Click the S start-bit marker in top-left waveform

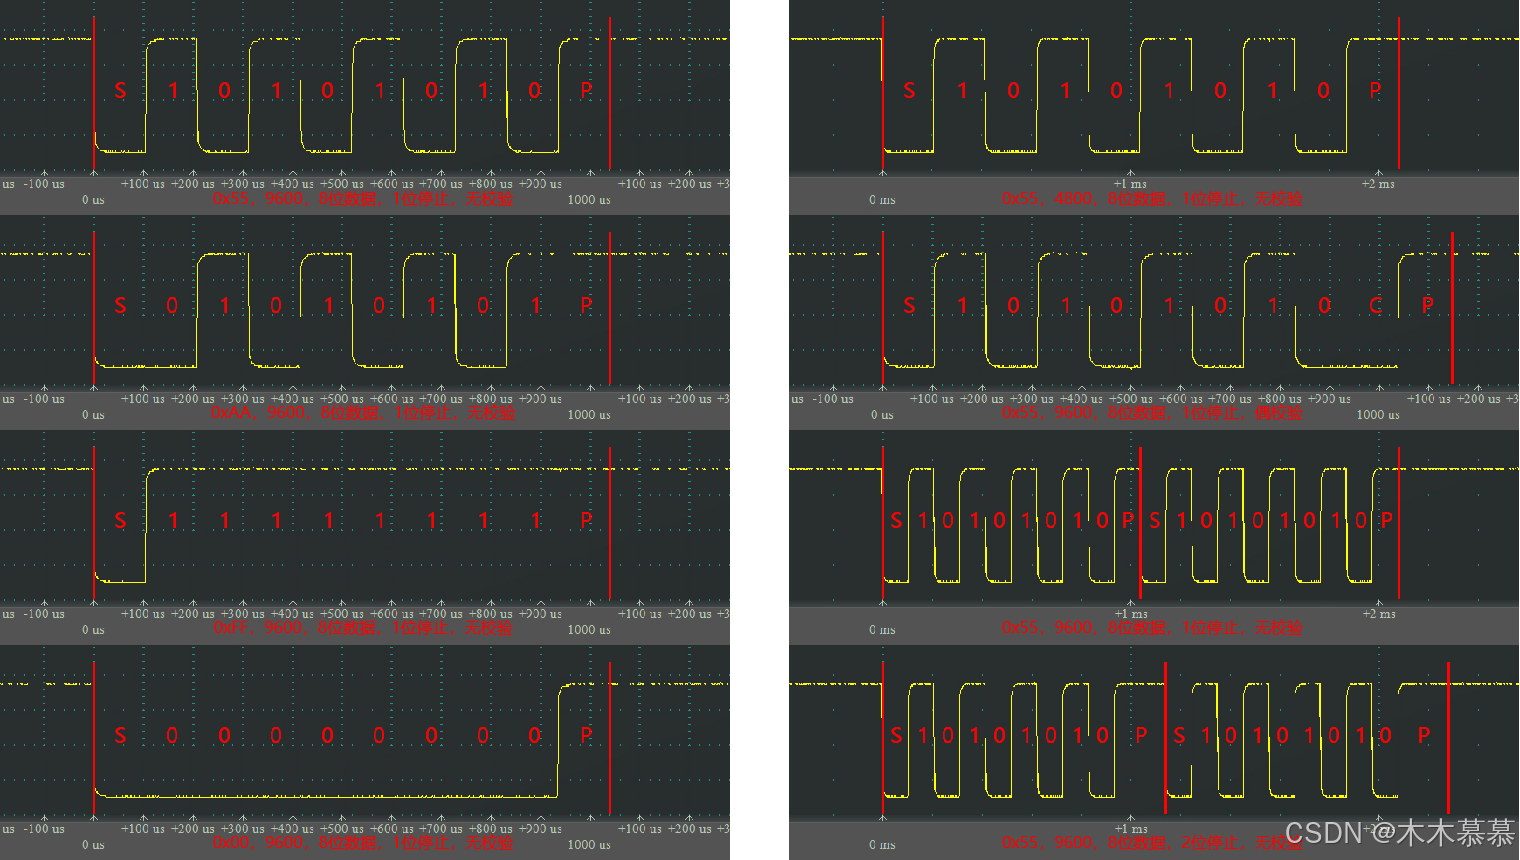pyautogui.click(x=120, y=90)
